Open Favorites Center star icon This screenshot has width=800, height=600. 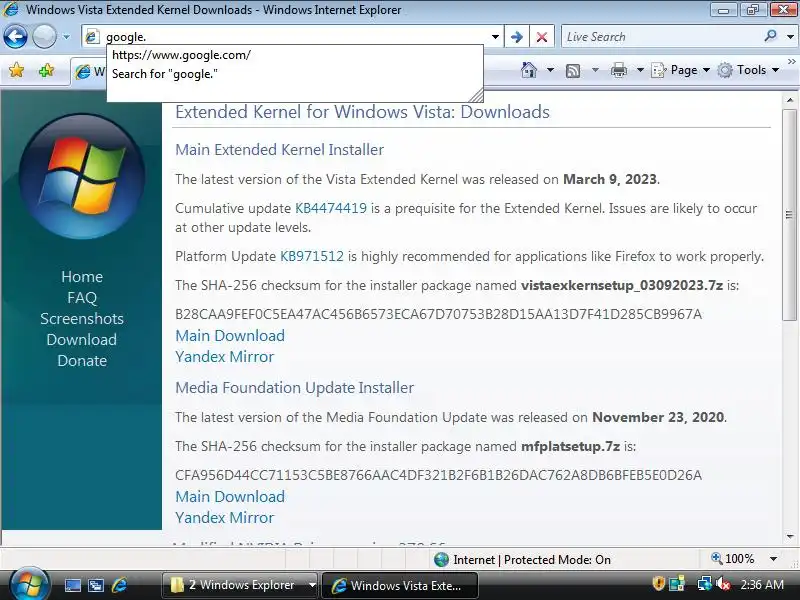tap(16, 70)
